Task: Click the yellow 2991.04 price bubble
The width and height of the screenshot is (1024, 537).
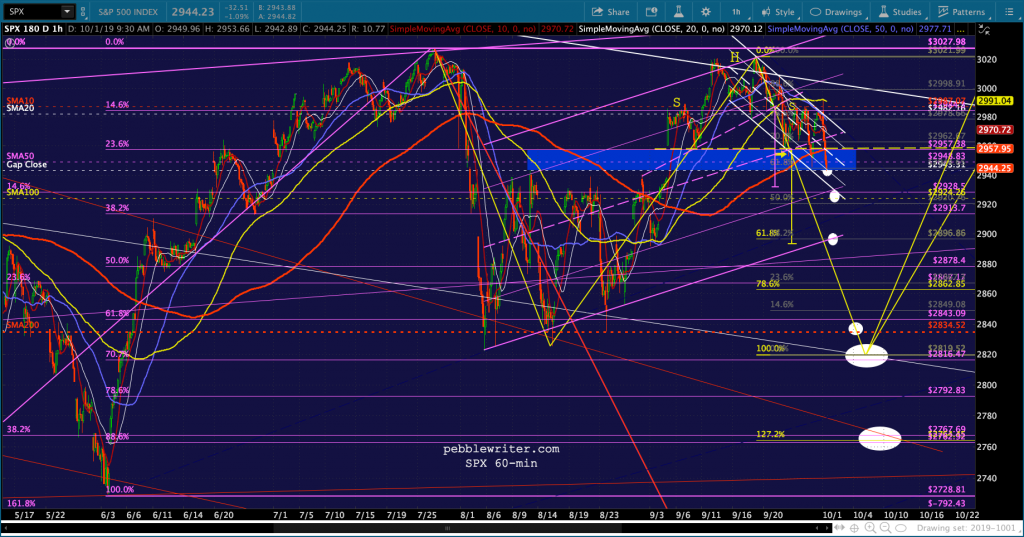Action: 995,101
